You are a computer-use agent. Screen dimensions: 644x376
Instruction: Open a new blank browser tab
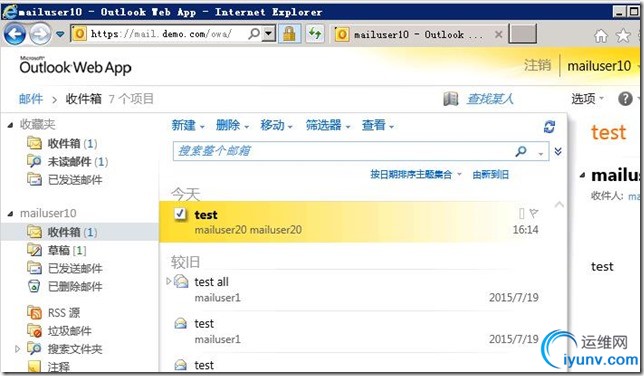pos(522,34)
